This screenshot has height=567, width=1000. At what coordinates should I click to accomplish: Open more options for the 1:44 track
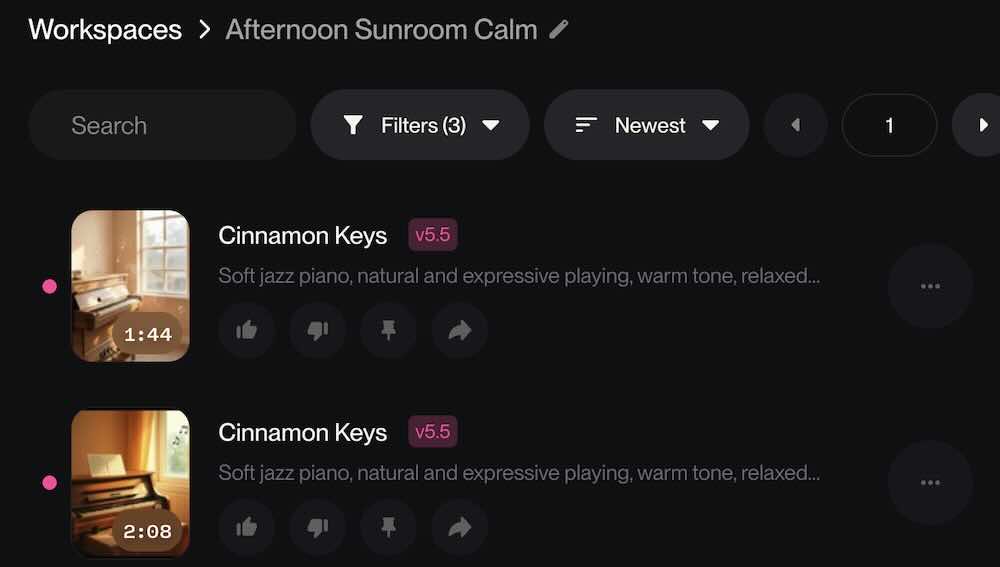(x=930, y=286)
